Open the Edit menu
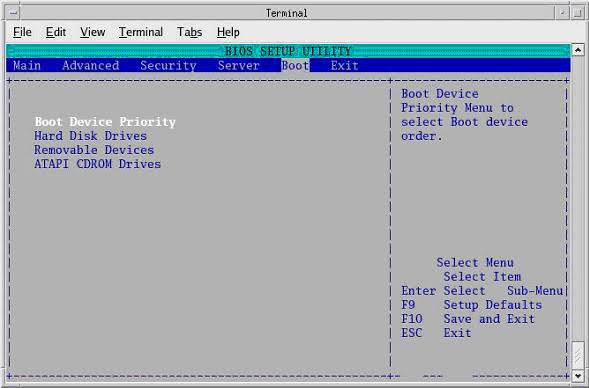589x388 pixels. tap(56, 32)
